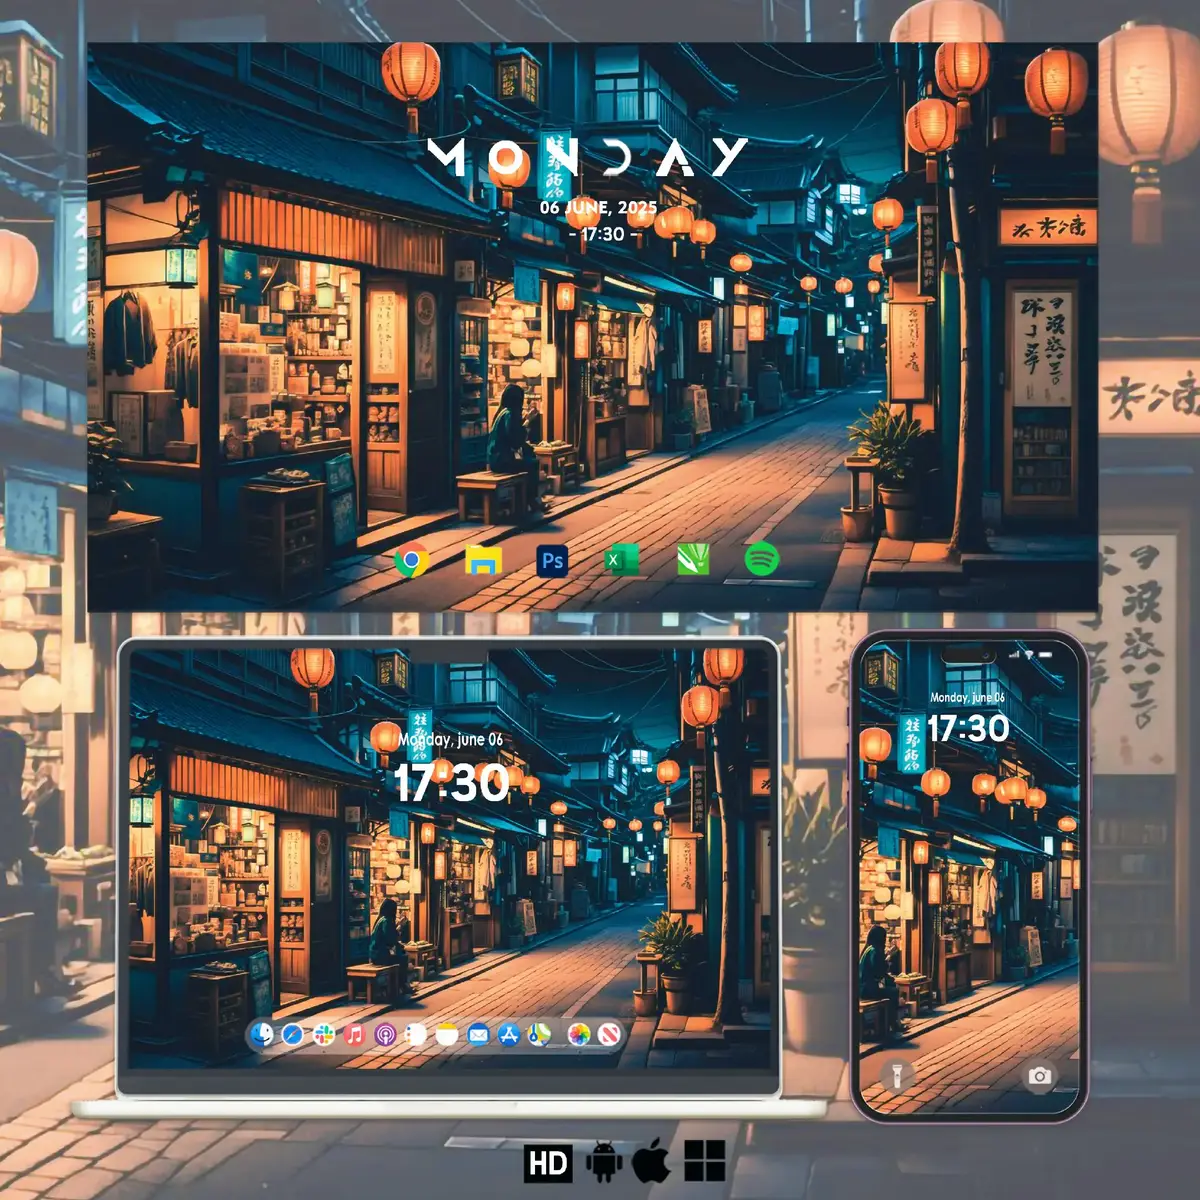Screen dimensions: 1200x1200
Task: Open Slack on the laptop dock
Action: (x=323, y=1036)
